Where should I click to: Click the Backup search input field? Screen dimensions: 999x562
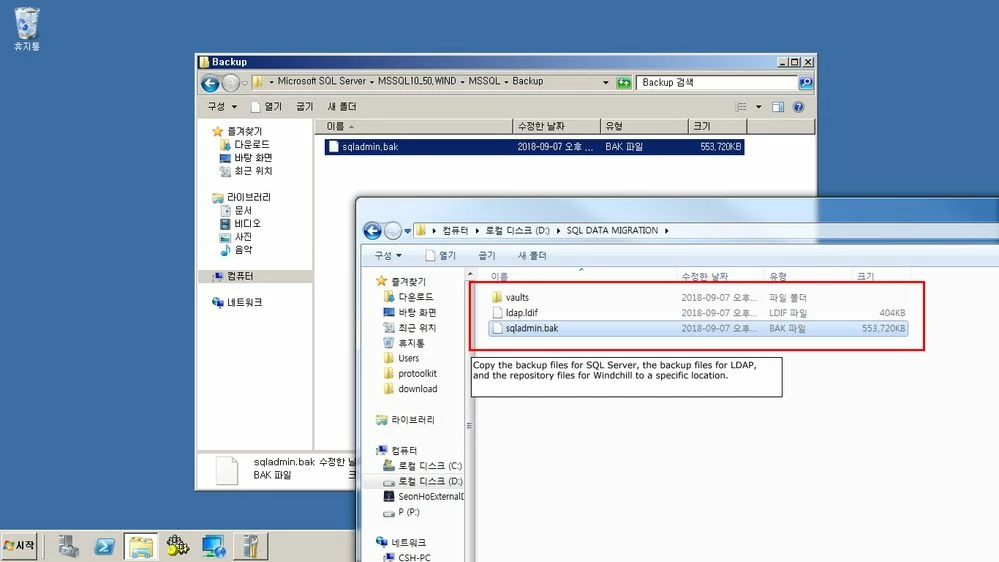[717, 82]
